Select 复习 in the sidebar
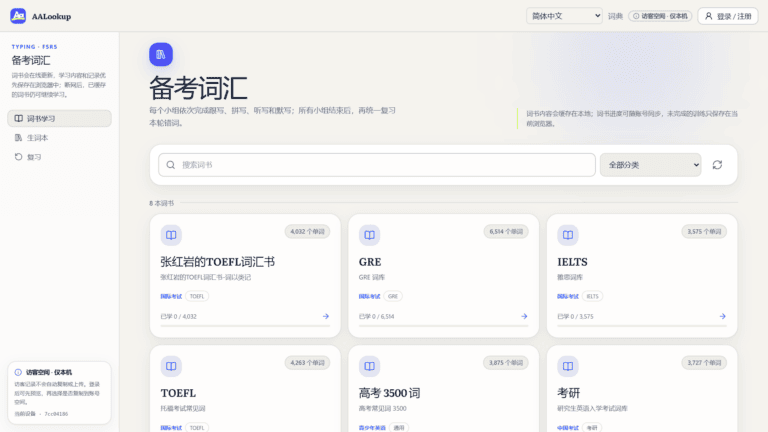This screenshot has height=432, width=768. coord(59,157)
